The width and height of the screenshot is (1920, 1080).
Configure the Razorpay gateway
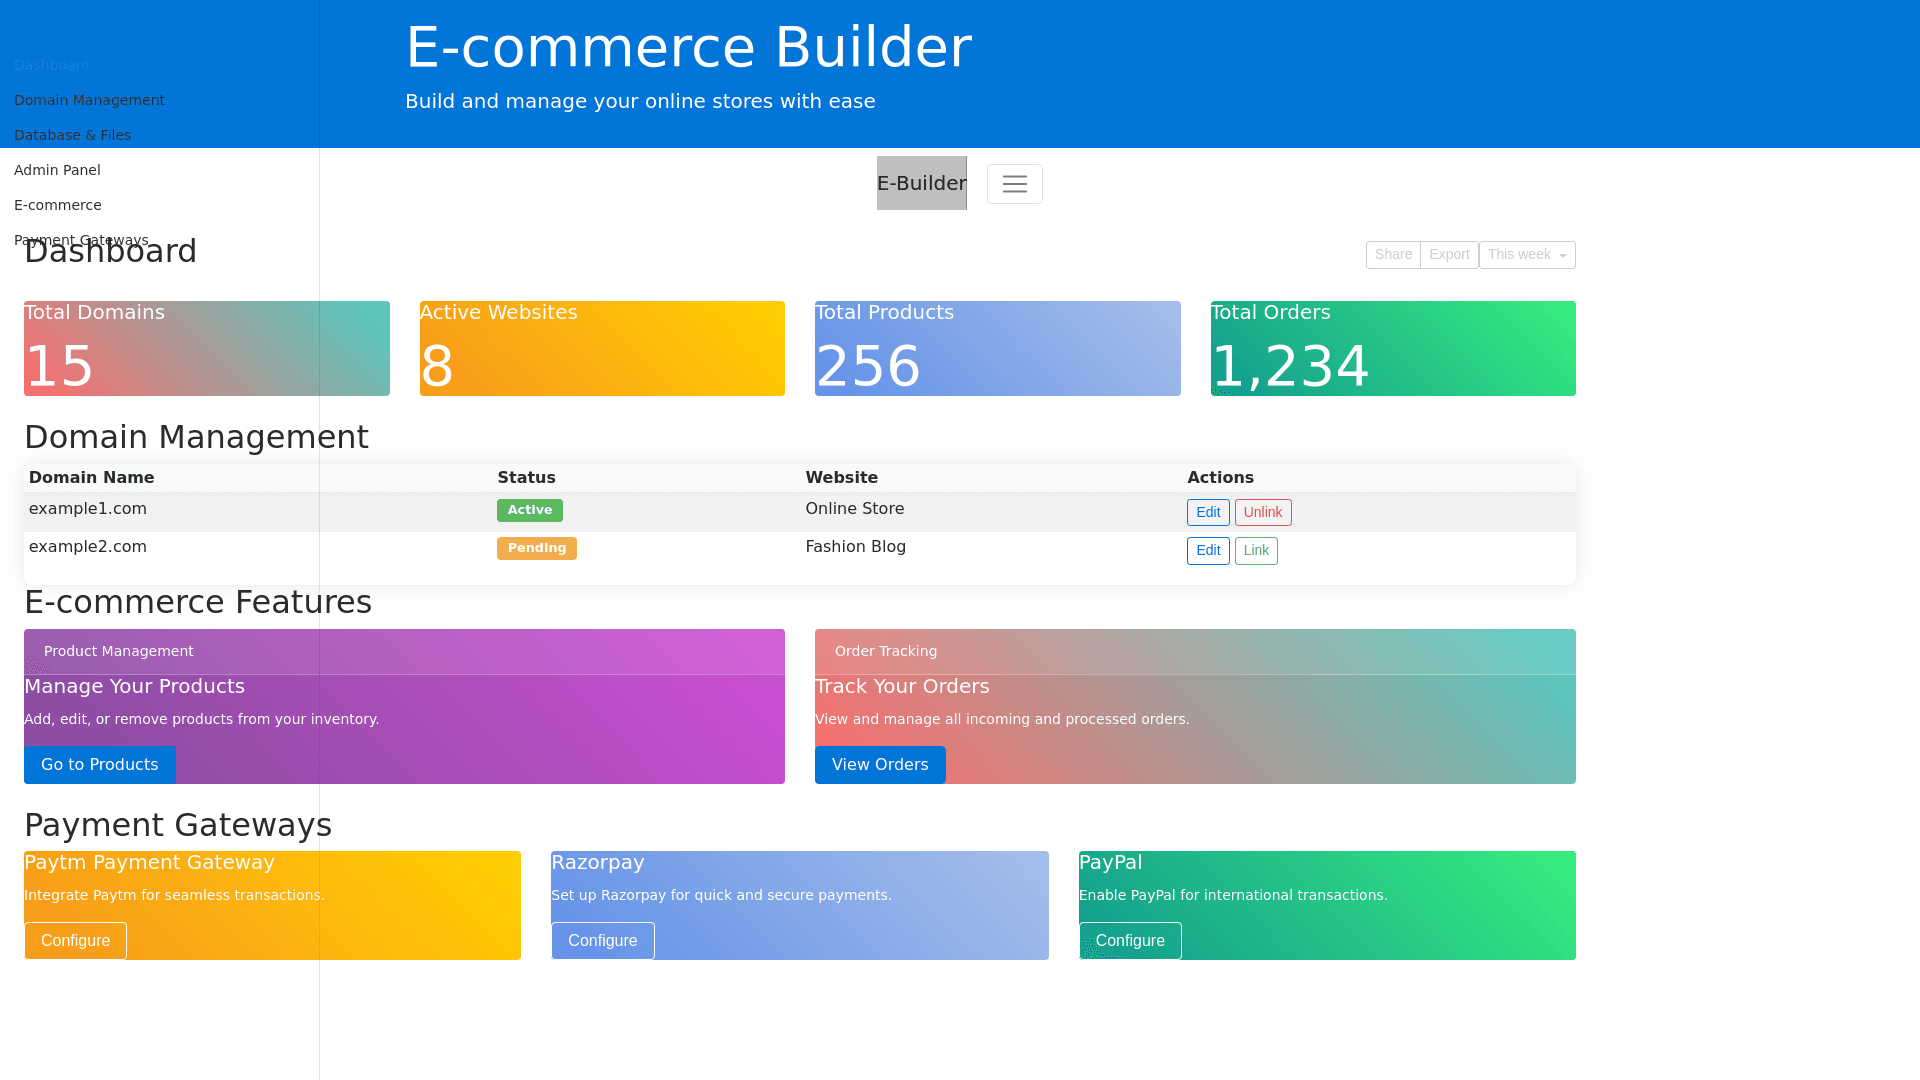tap(602, 941)
